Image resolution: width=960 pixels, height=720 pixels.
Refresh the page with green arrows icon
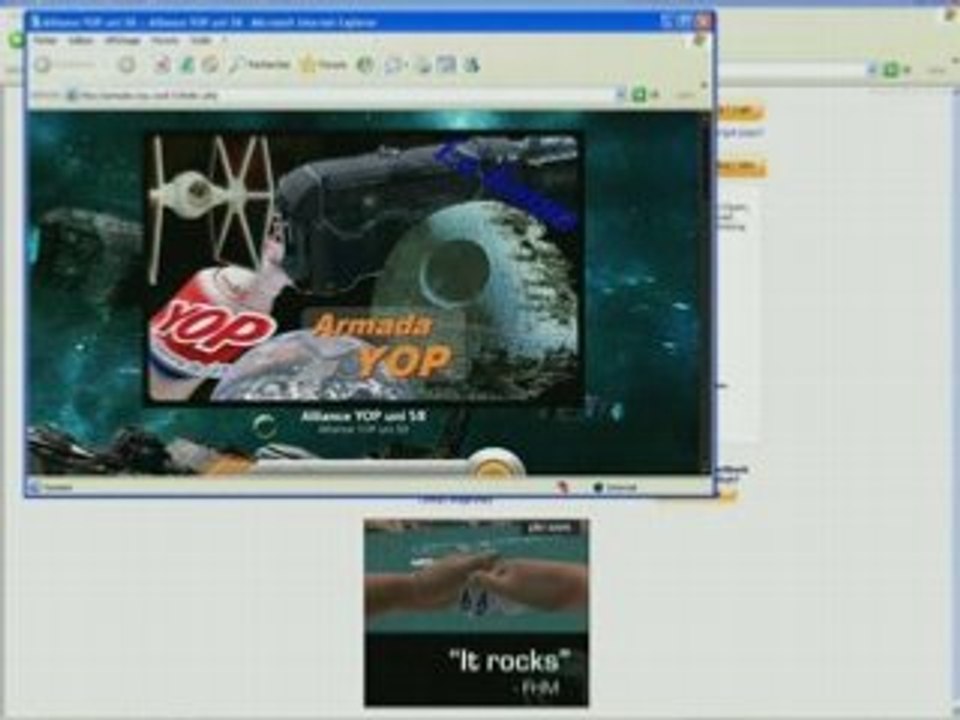[x=186, y=64]
